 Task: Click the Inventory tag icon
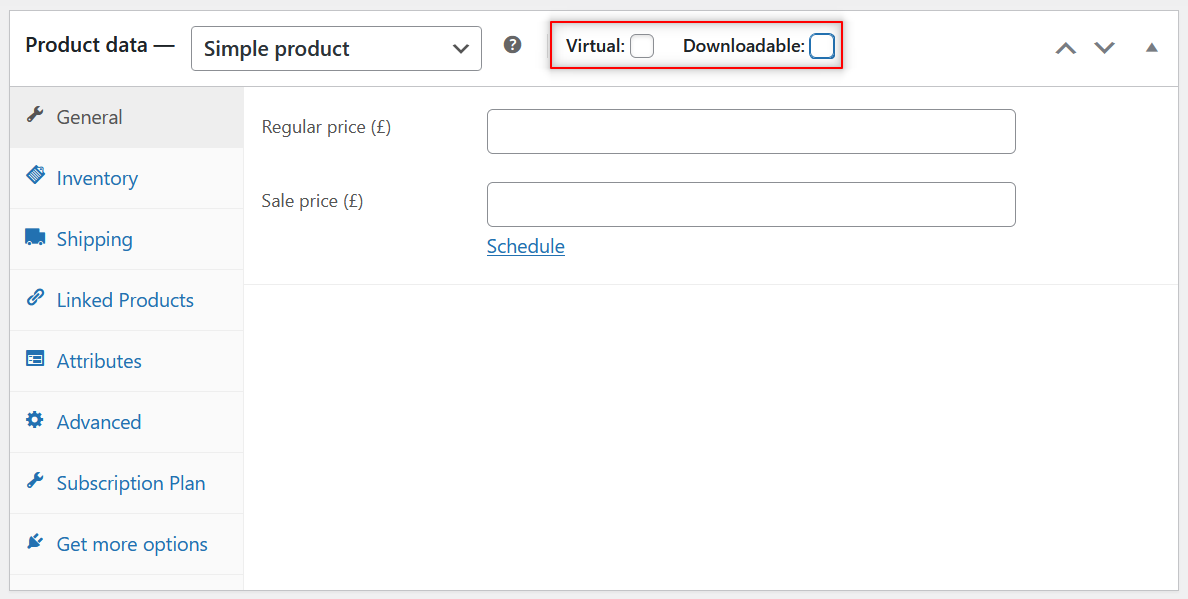tap(36, 177)
